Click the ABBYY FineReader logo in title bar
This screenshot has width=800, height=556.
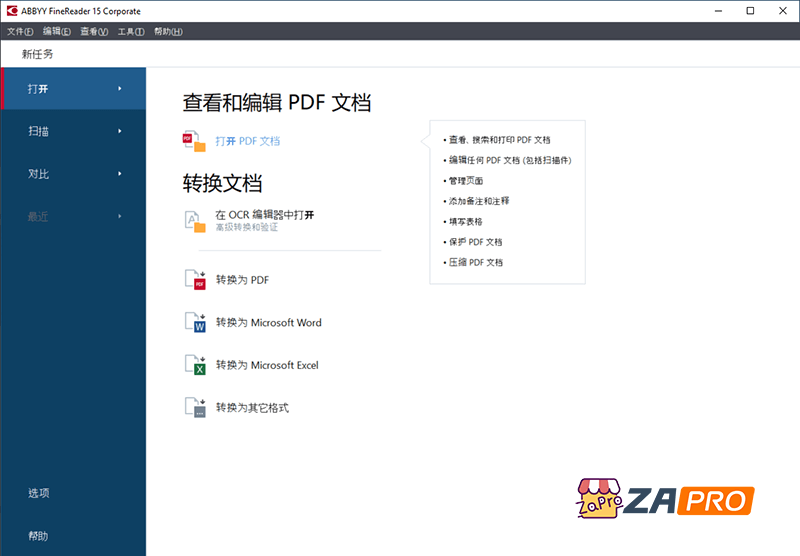[13, 11]
